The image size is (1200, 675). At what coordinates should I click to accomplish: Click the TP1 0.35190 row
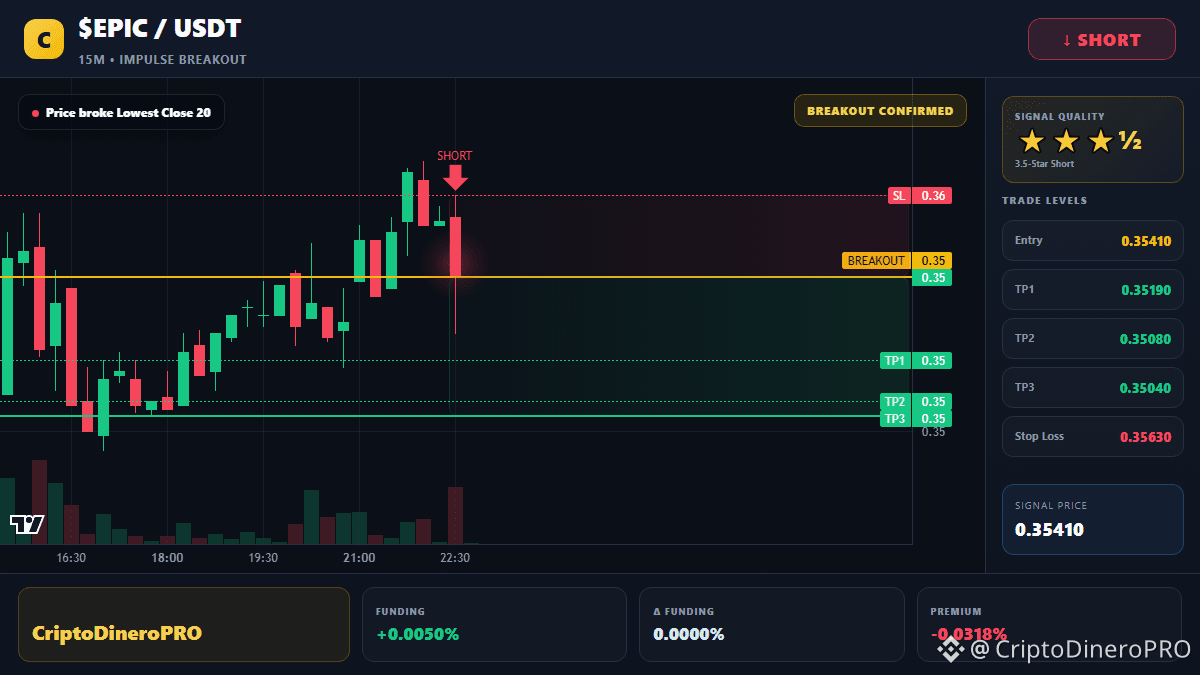click(x=1093, y=289)
